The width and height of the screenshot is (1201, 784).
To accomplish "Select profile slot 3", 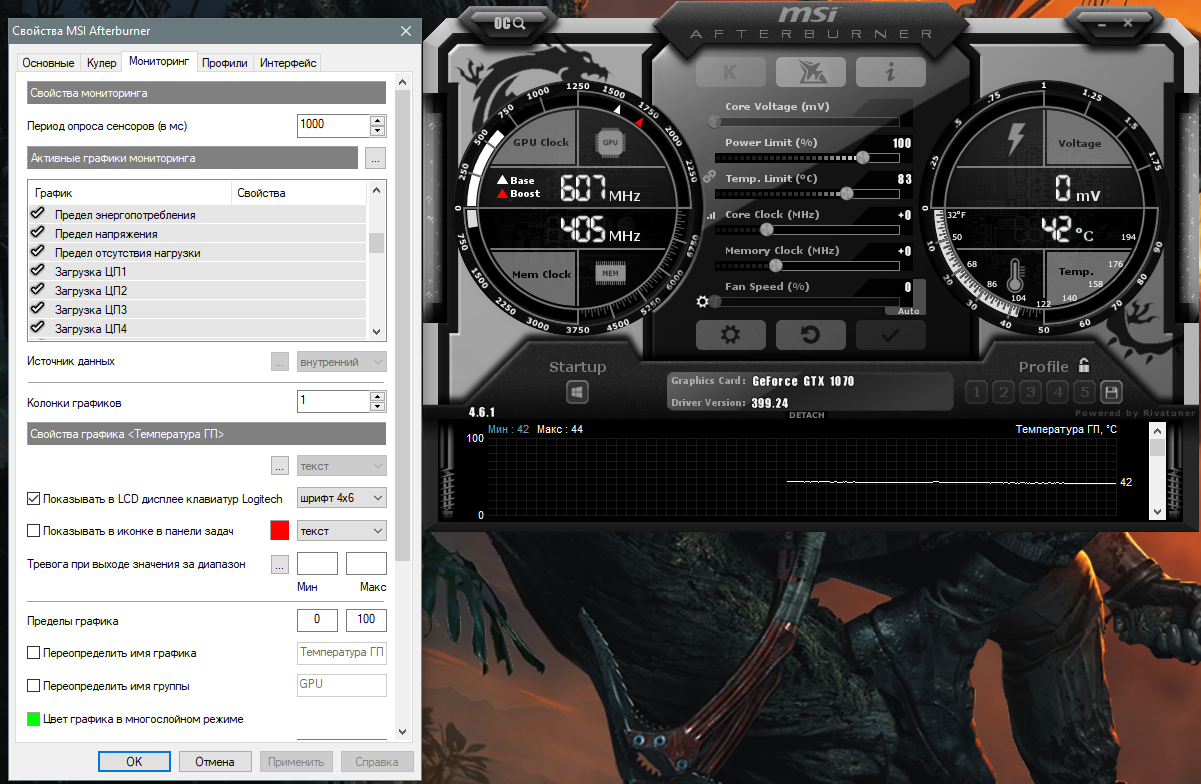I will point(1031,392).
